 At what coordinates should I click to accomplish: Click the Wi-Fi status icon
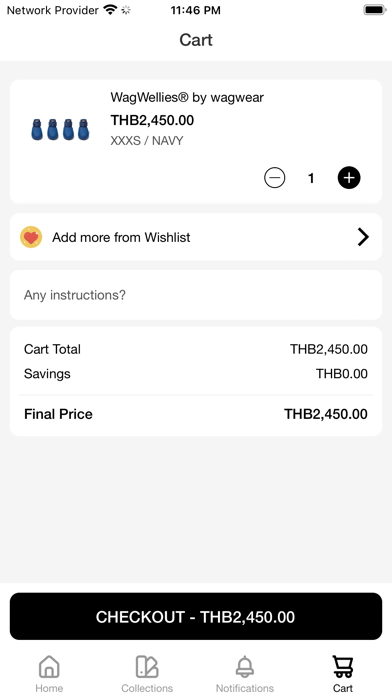coord(110,10)
